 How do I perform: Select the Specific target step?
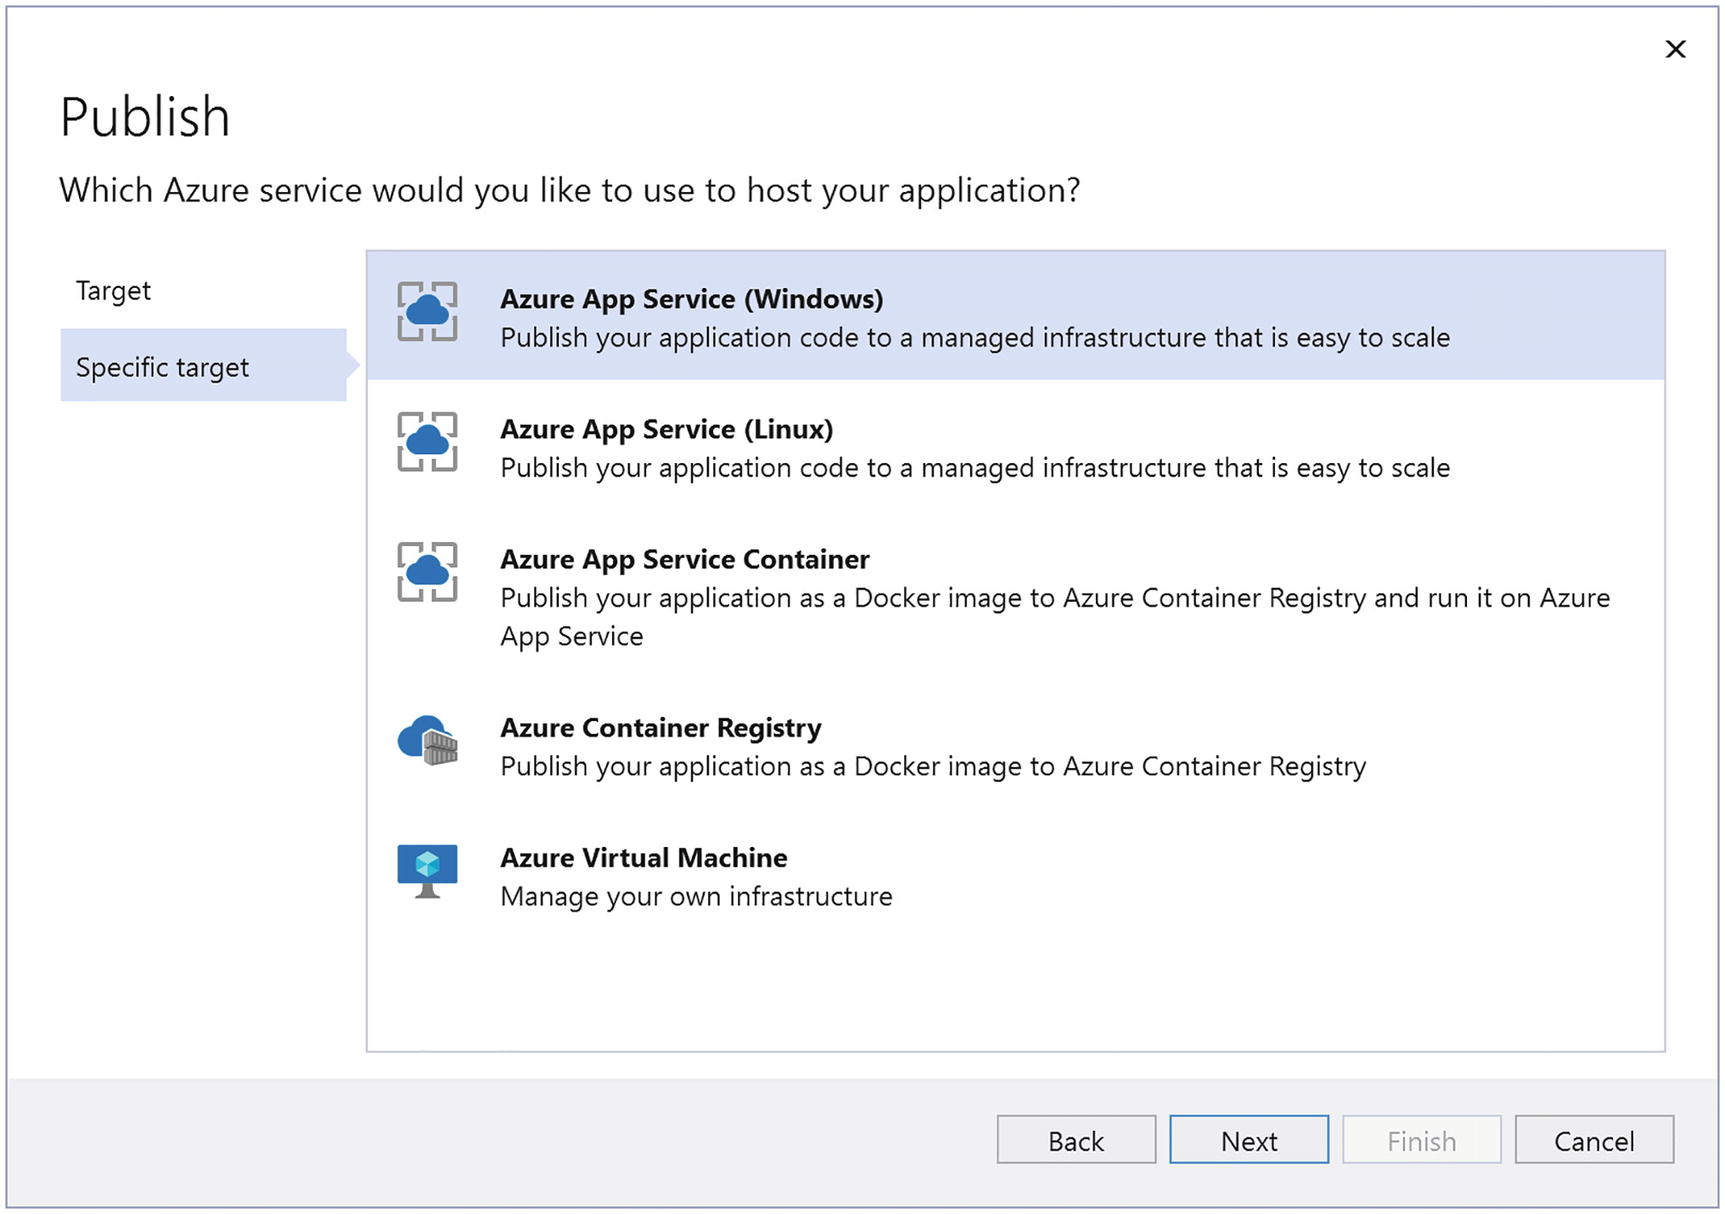(163, 367)
